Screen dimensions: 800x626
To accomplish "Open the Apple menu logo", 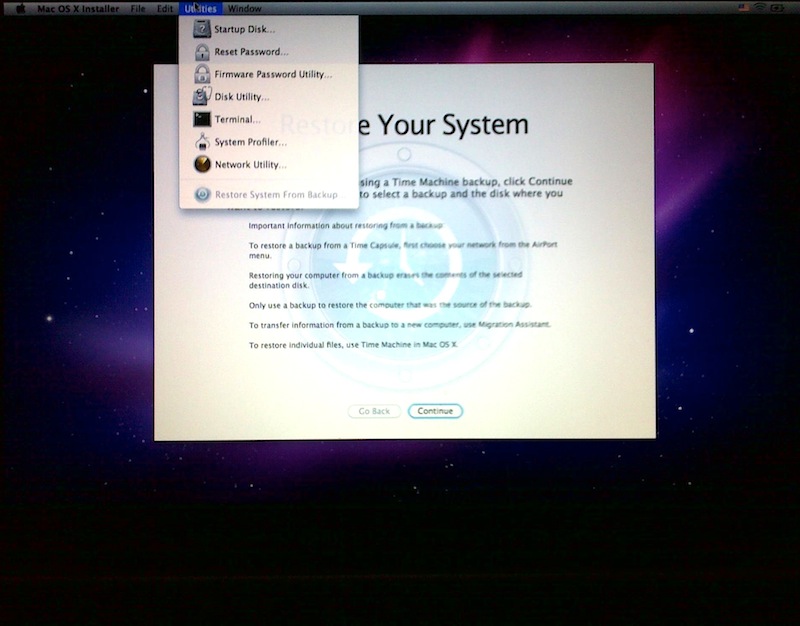I will tap(20, 8).
